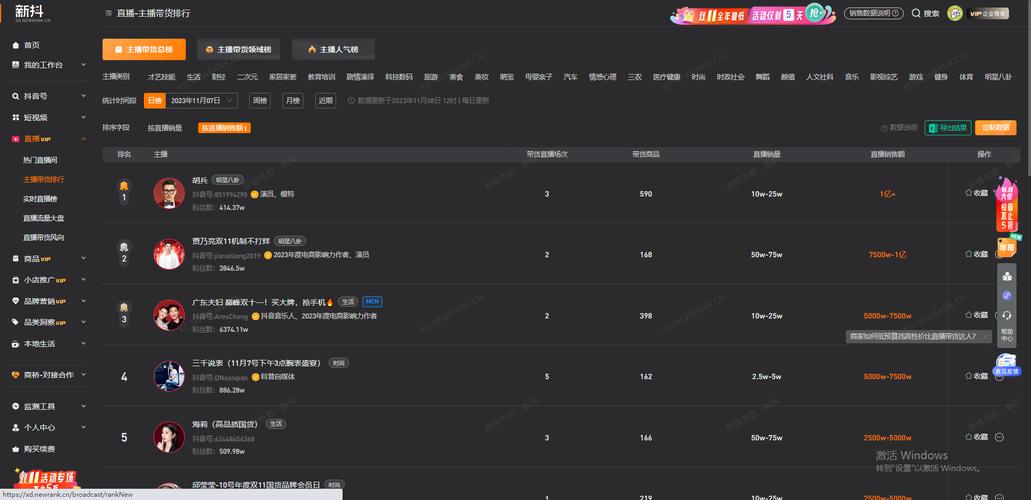This screenshot has height=500, width=1031.
Task: Expand 抖音号 sidebar section
Action: click(x=84, y=96)
